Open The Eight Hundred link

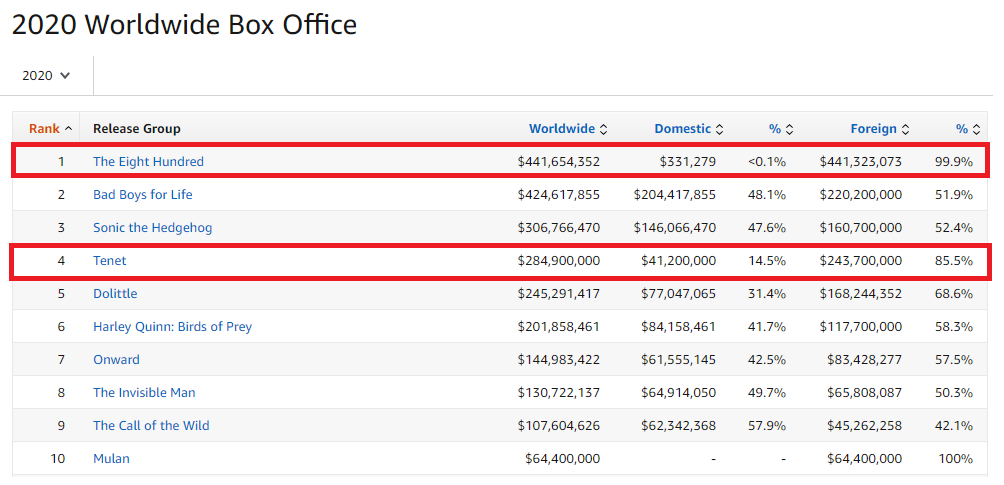148,161
